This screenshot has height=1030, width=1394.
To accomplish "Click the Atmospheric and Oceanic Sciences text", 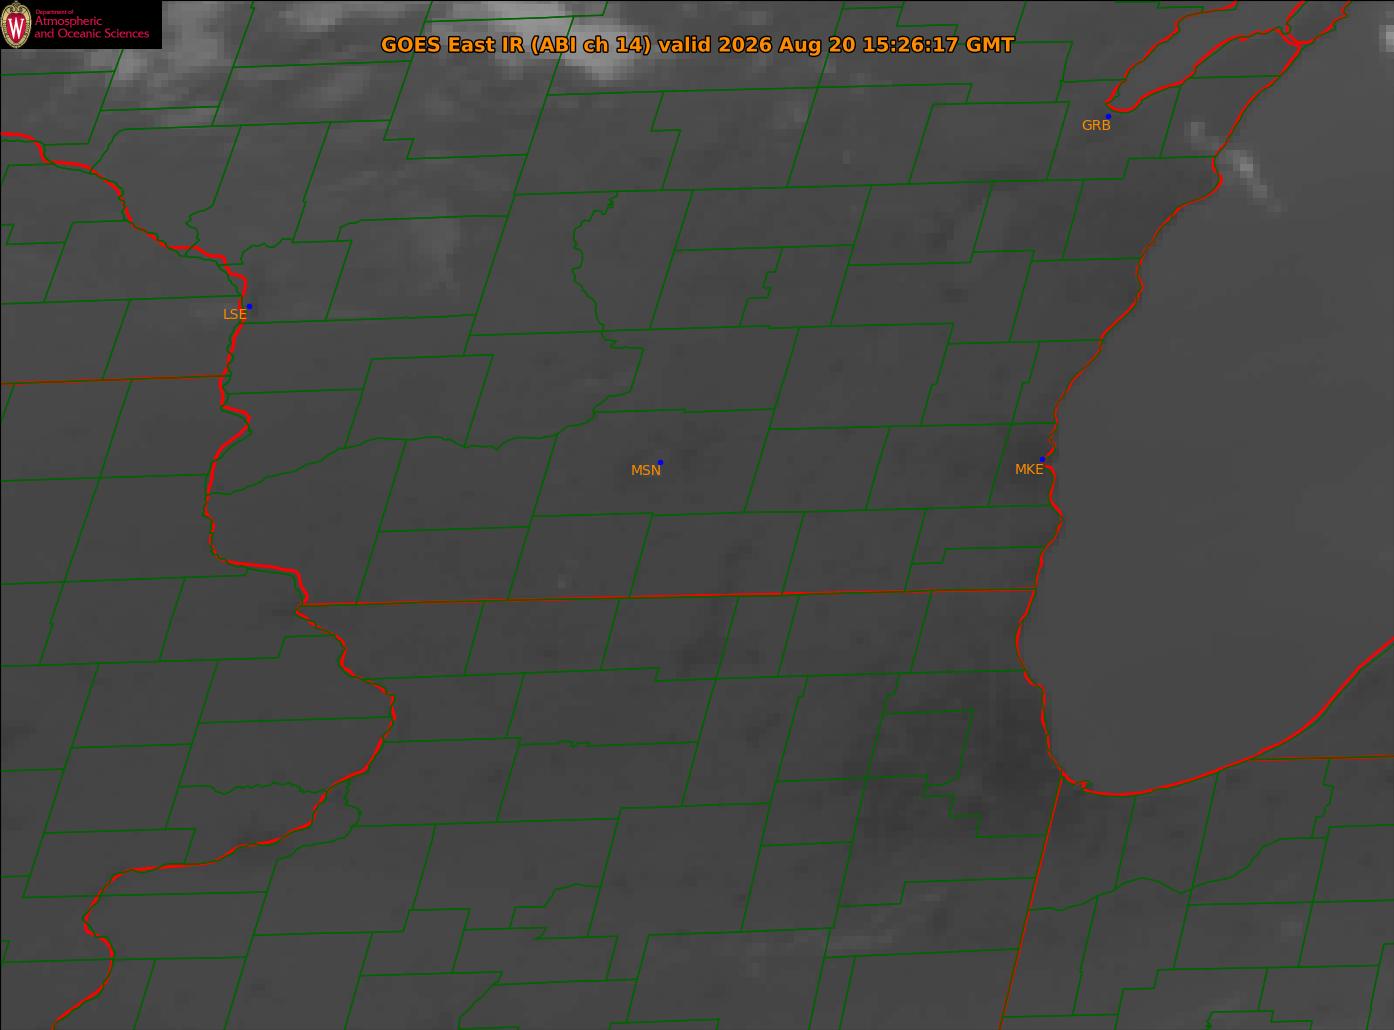I will click(91, 27).
